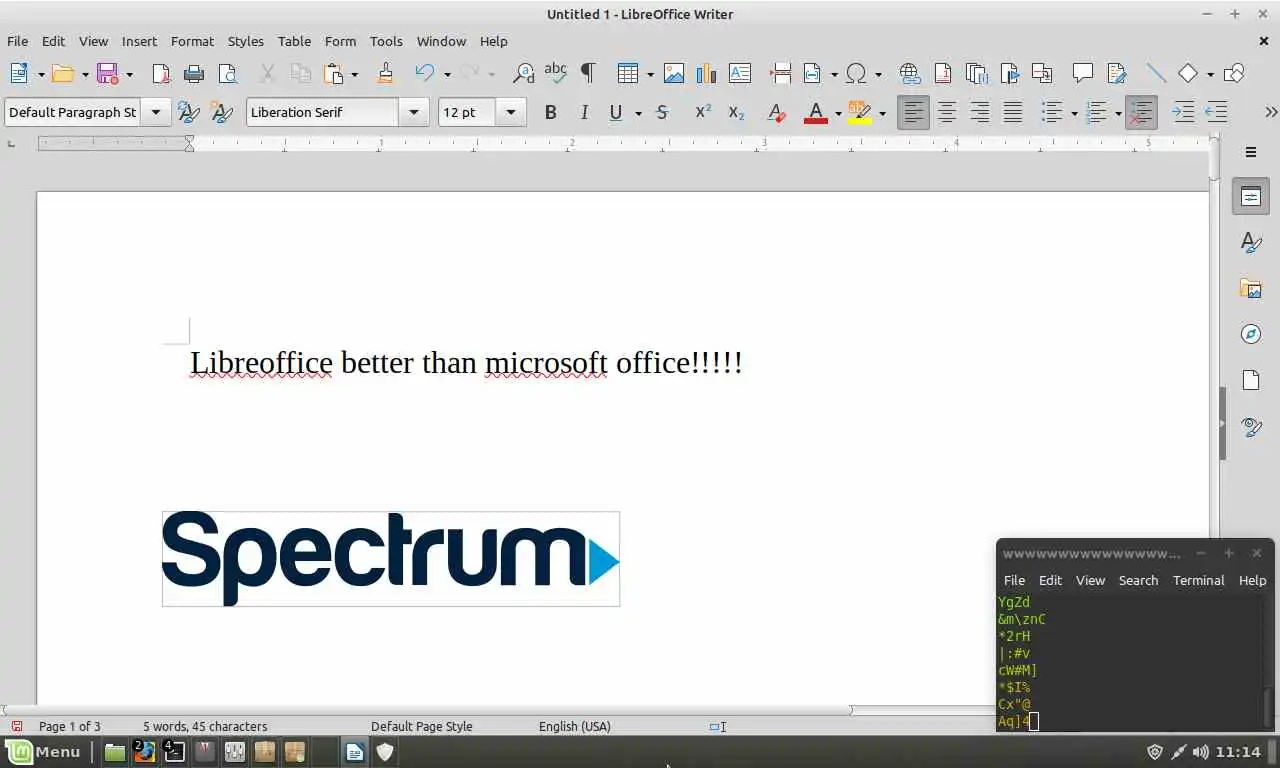Run the spelling check
The height and width of the screenshot is (768, 1280).
click(555, 73)
